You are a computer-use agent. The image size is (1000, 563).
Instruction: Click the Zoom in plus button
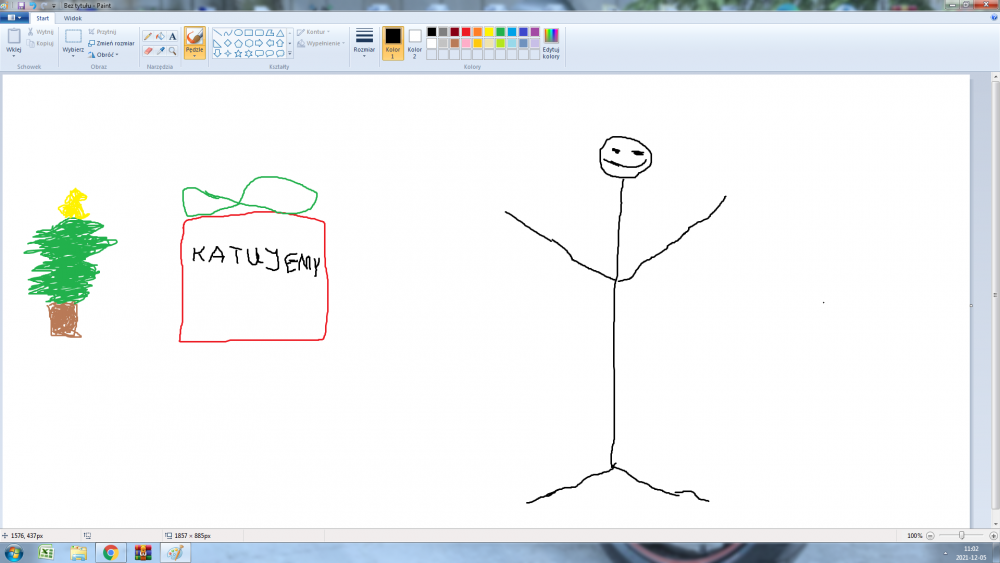pyautogui.click(x=993, y=536)
